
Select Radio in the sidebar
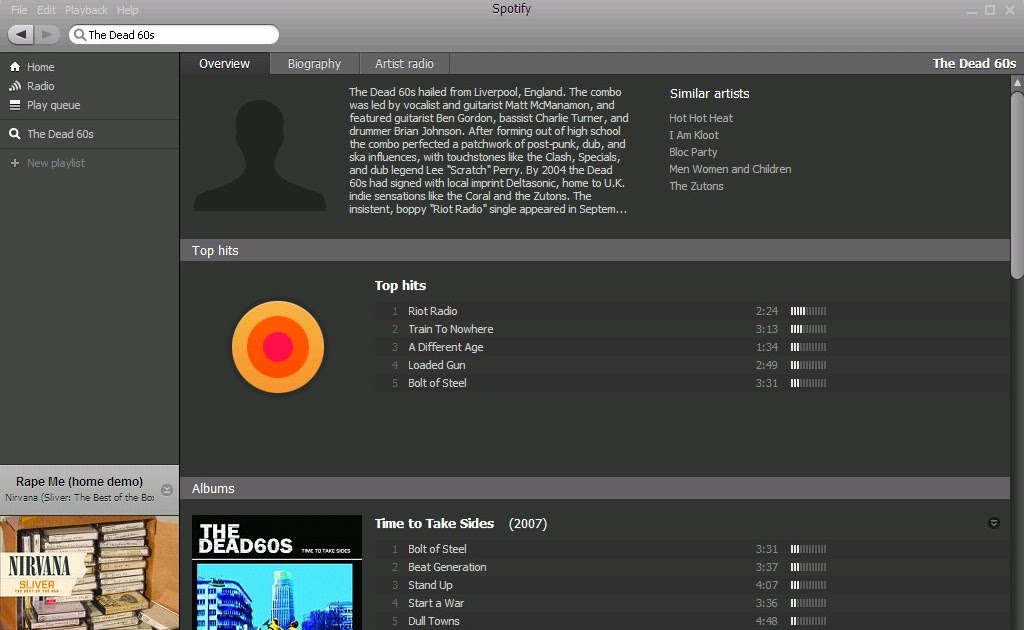40,86
